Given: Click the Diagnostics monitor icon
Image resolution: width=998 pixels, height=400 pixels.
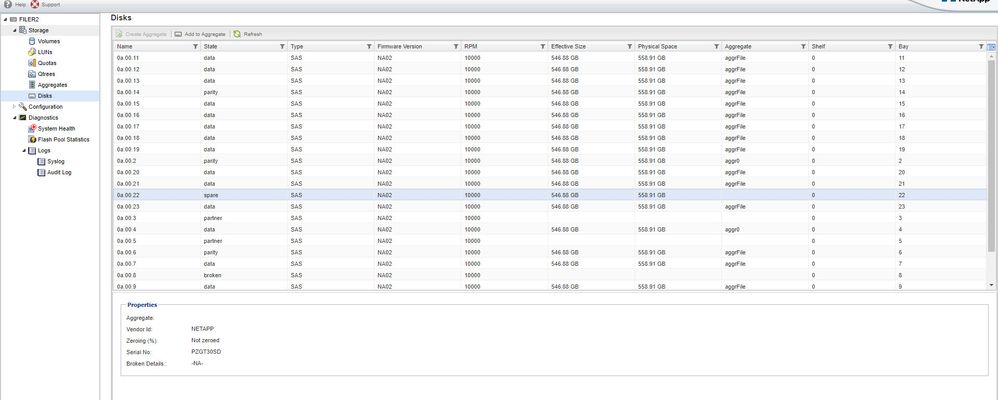Looking at the screenshot, I should point(23,117).
